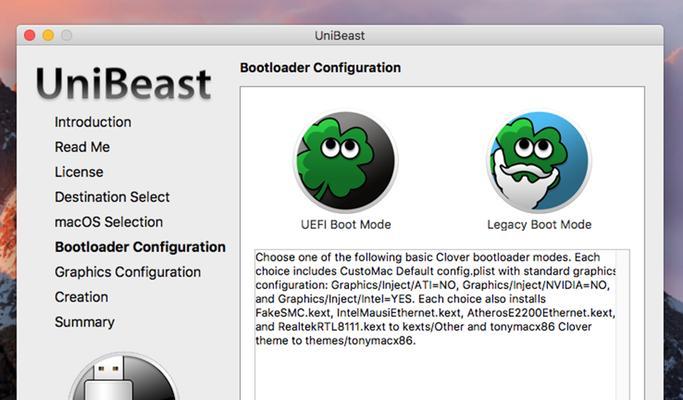The width and height of the screenshot is (683, 400).
Task: Open the Graphics Configuration step
Action: 128,272
